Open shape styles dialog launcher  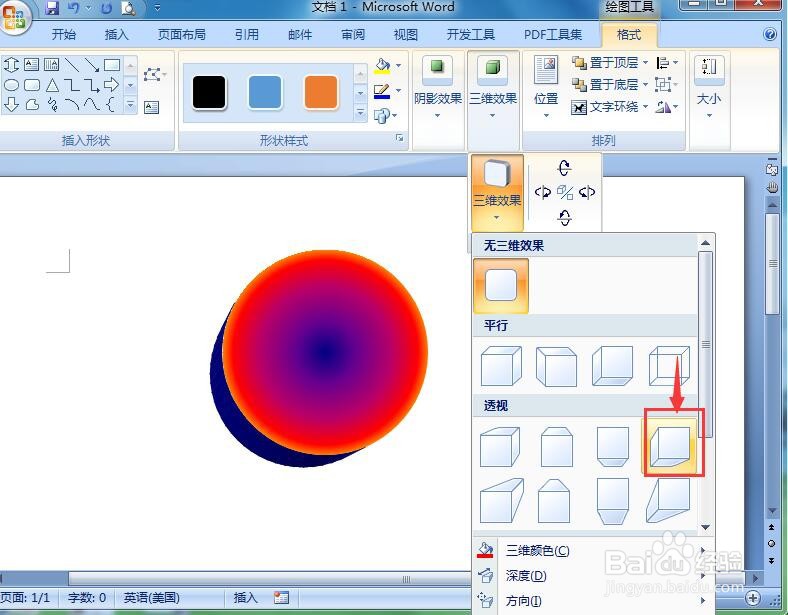coord(400,137)
